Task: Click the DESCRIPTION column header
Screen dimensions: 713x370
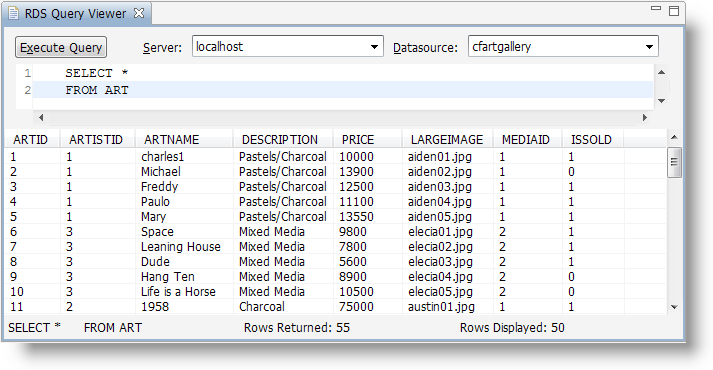Action: [x=283, y=140]
